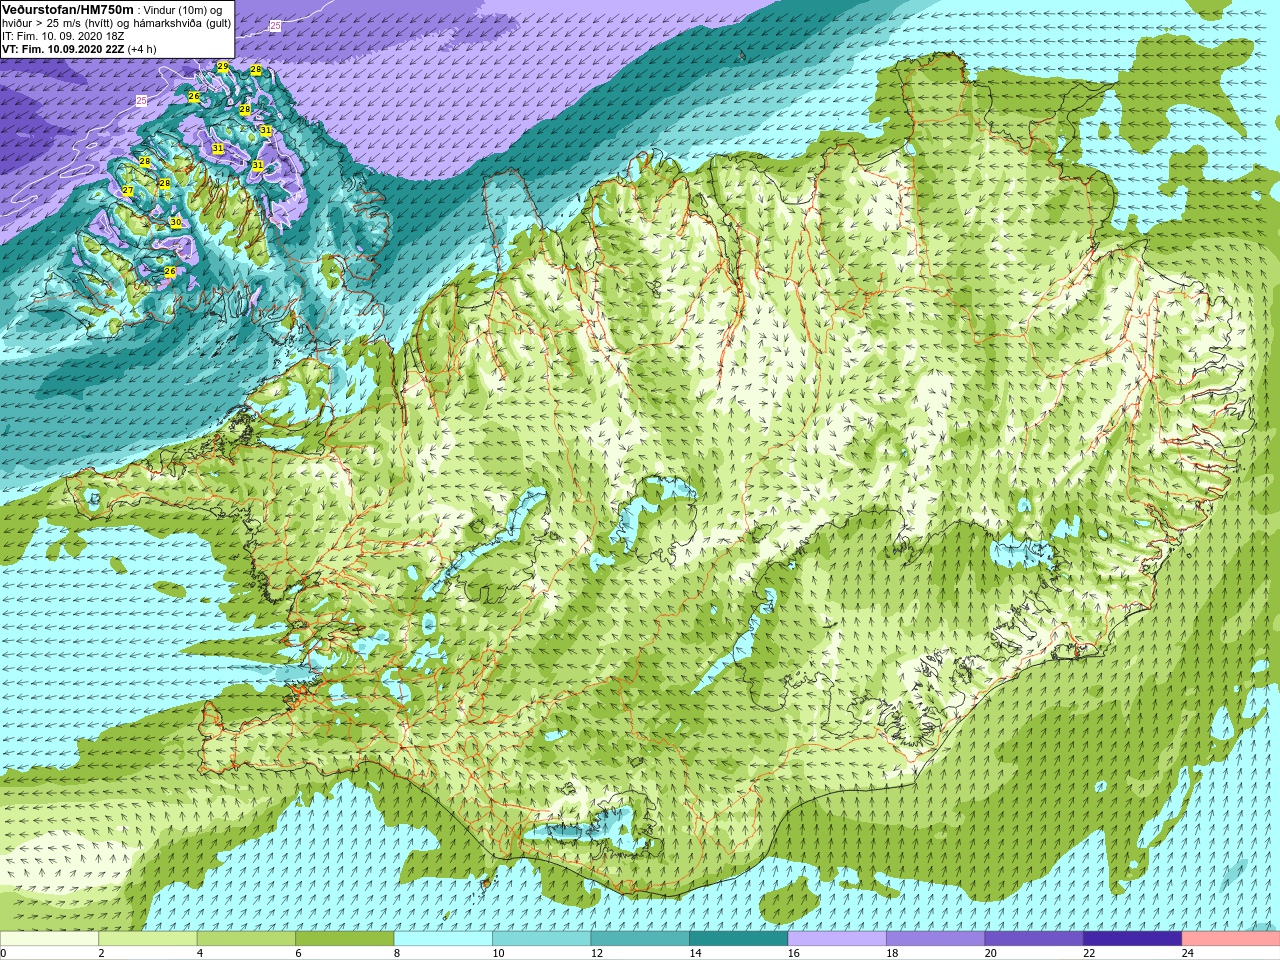Click the yellow 29 gust label

[222, 67]
